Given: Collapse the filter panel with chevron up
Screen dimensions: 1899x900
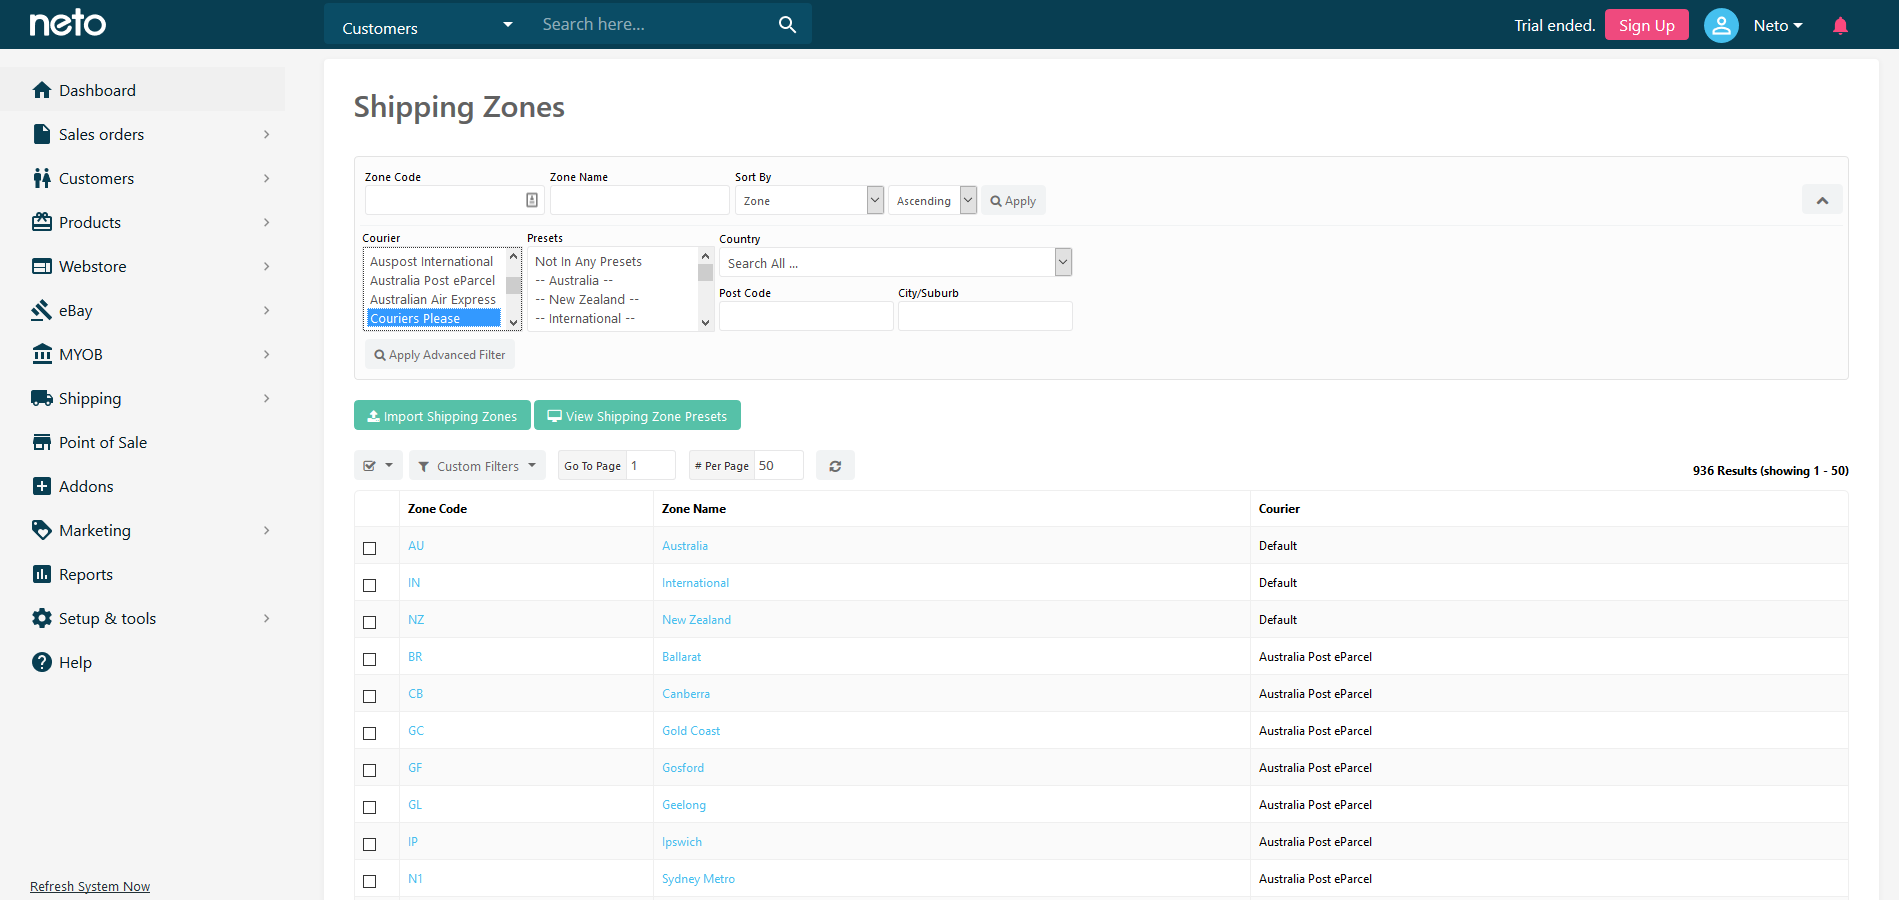Looking at the screenshot, I should (x=1822, y=200).
